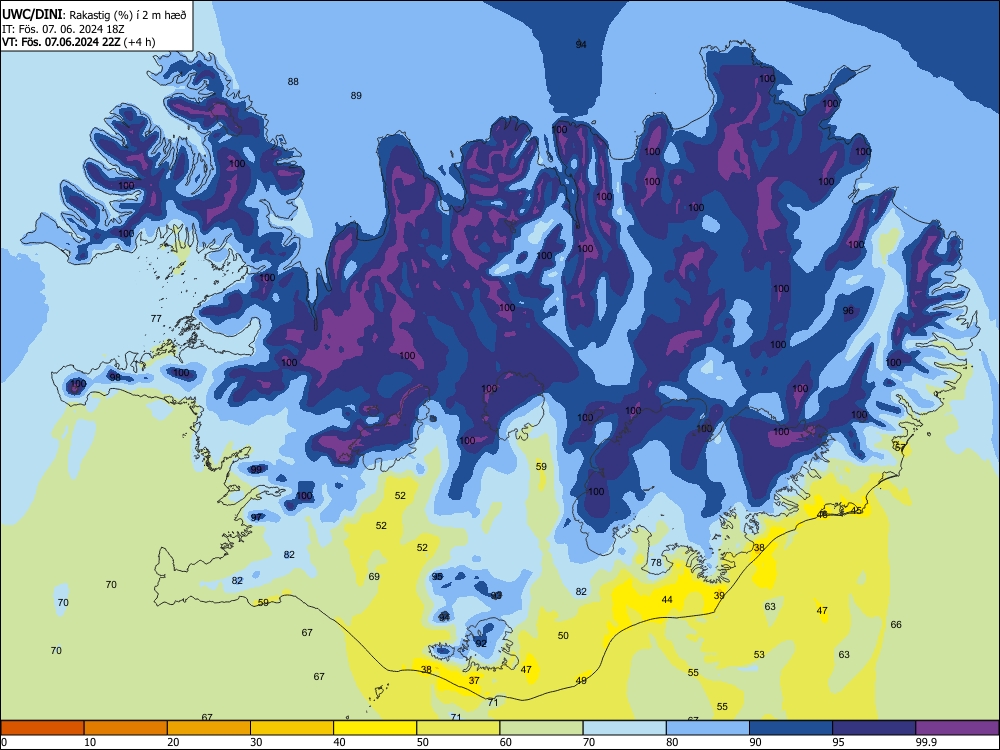Screen dimensions: 1000x750
Task: Click the '96' humidity value in the east
Action: click(848, 311)
